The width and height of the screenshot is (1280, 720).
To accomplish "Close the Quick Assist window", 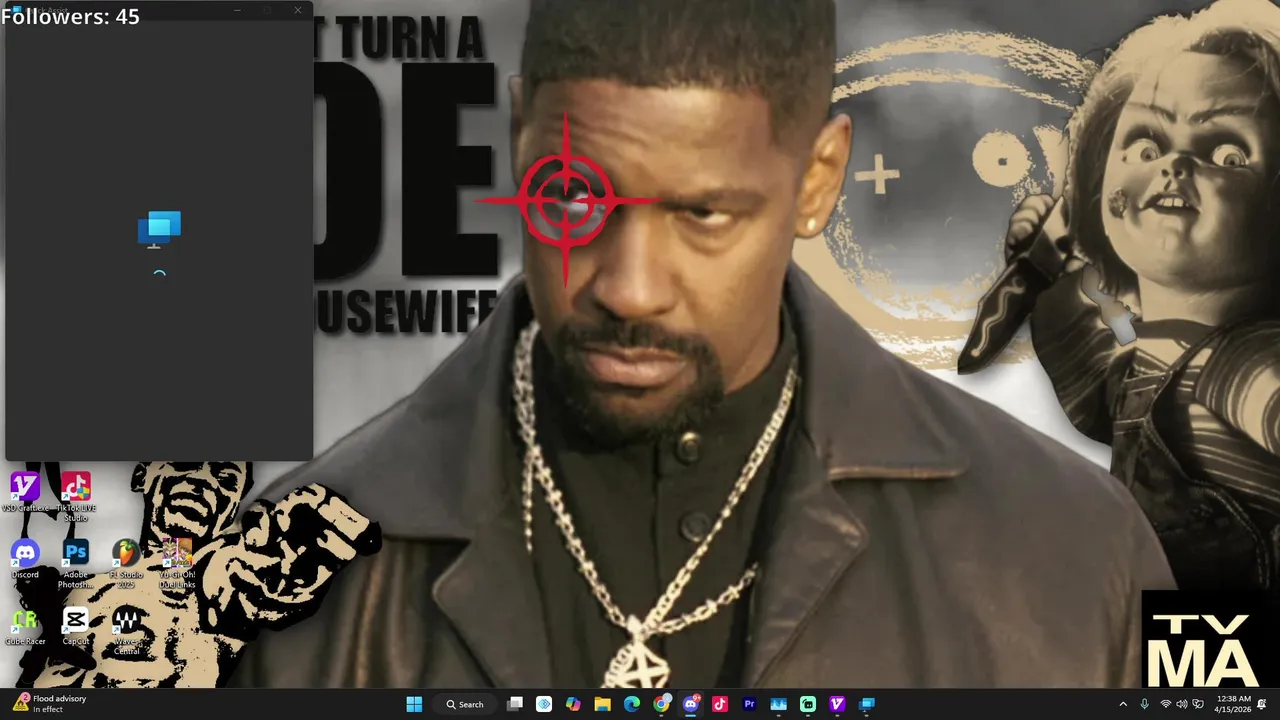I will pyautogui.click(x=297, y=10).
